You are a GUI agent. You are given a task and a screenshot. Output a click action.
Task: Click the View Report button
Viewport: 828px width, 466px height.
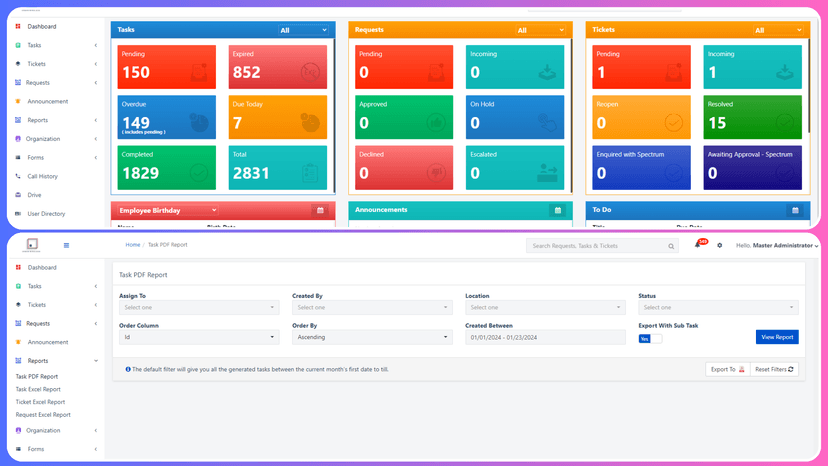pos(777,337)
